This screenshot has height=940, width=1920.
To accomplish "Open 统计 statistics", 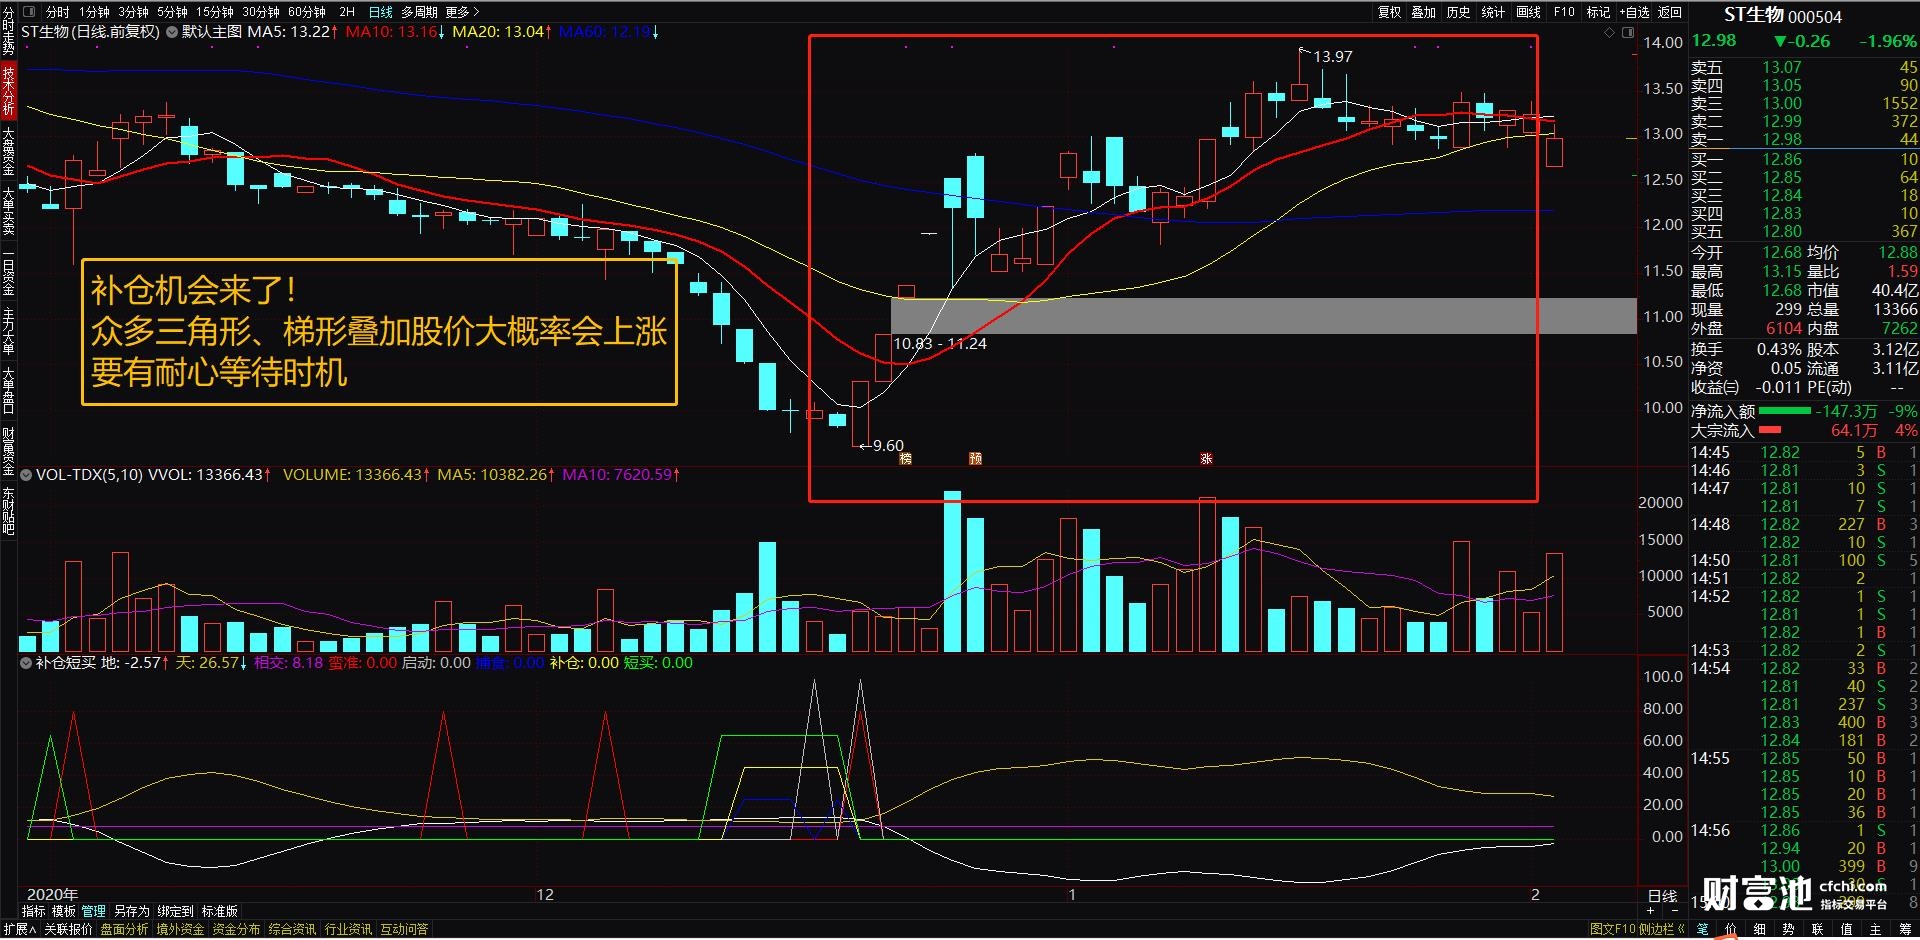I will pyautogui.click(x=1493, y=12).
